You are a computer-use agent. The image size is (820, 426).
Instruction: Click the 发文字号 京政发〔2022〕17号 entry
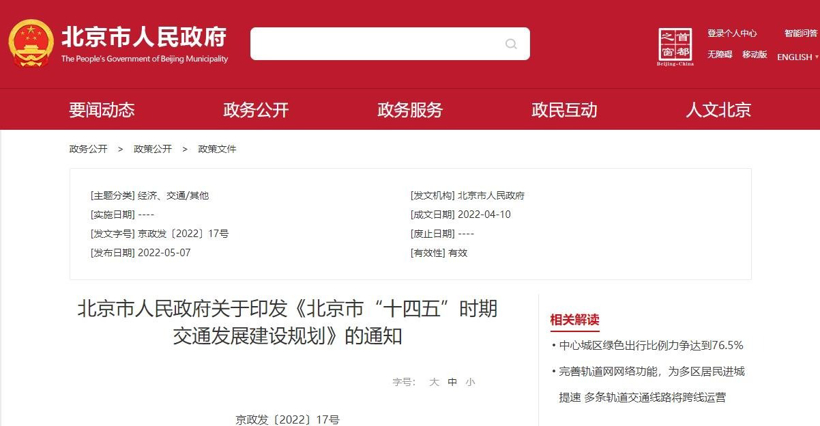160,234
